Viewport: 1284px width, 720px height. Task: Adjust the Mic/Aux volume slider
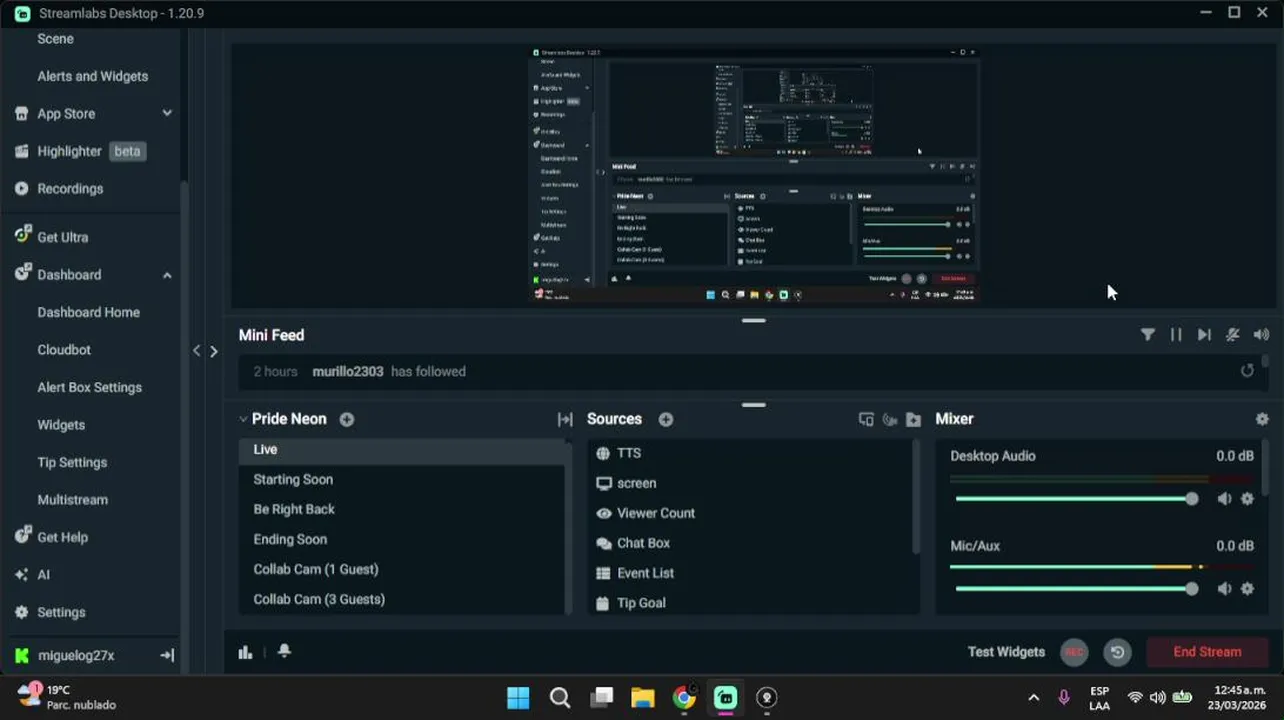1076,589
